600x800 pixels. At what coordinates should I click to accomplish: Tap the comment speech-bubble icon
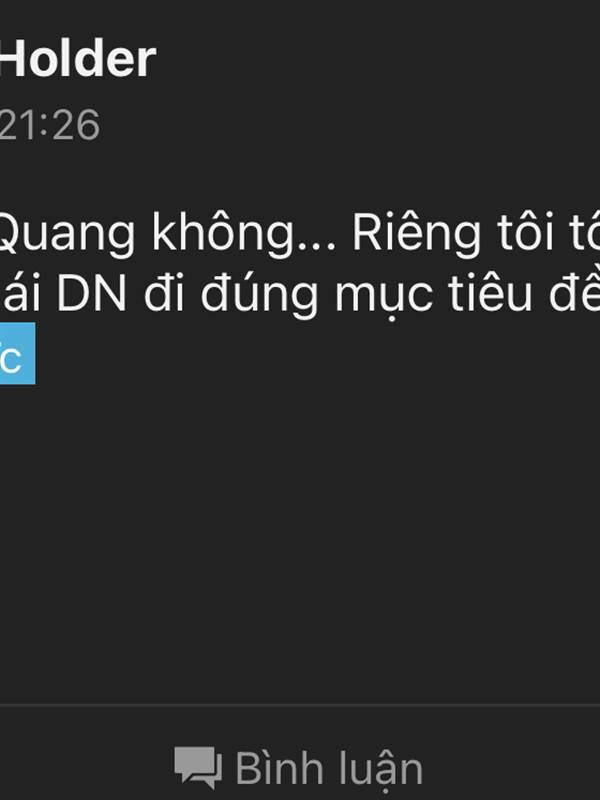pyautogui.click(x=198, y=767)
